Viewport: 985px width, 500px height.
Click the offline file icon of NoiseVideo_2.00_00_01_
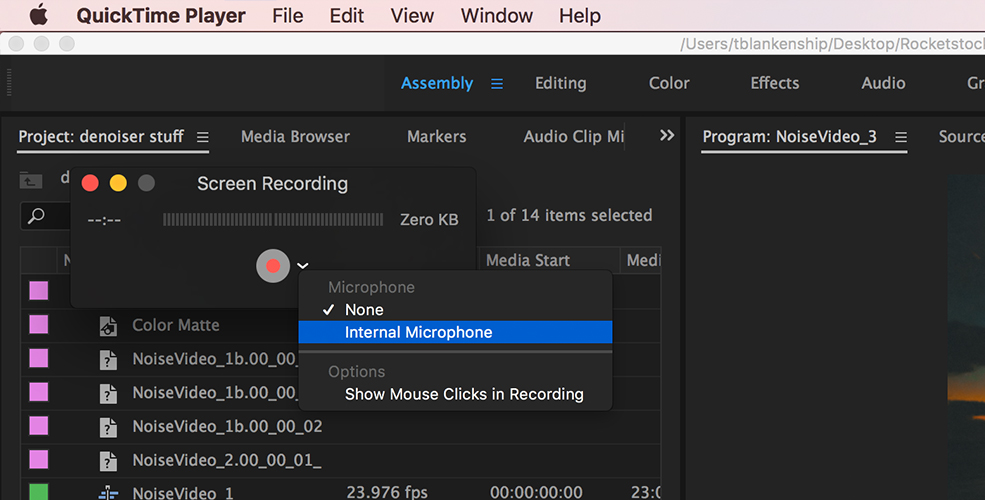(108, 461)
